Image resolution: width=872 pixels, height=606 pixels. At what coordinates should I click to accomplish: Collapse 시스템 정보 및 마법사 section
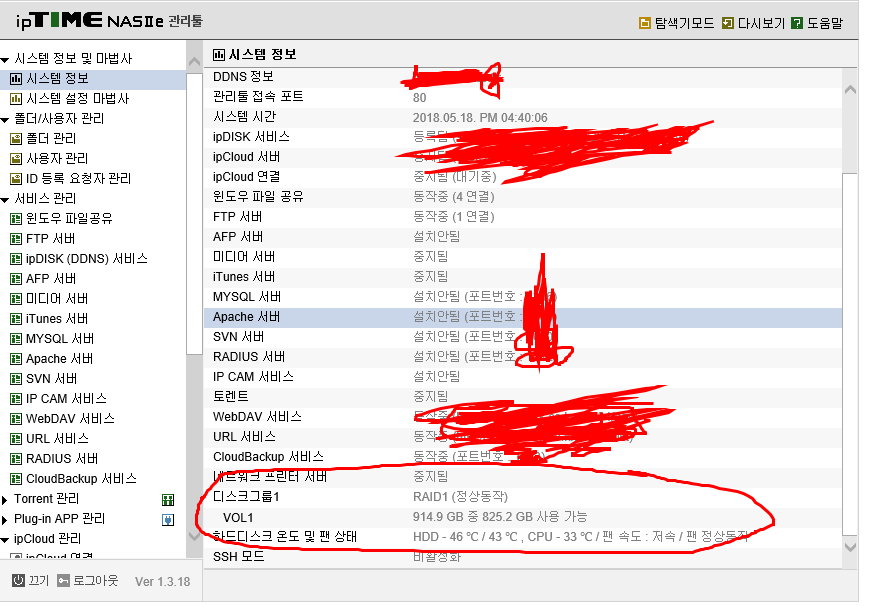tap(5, 59)
